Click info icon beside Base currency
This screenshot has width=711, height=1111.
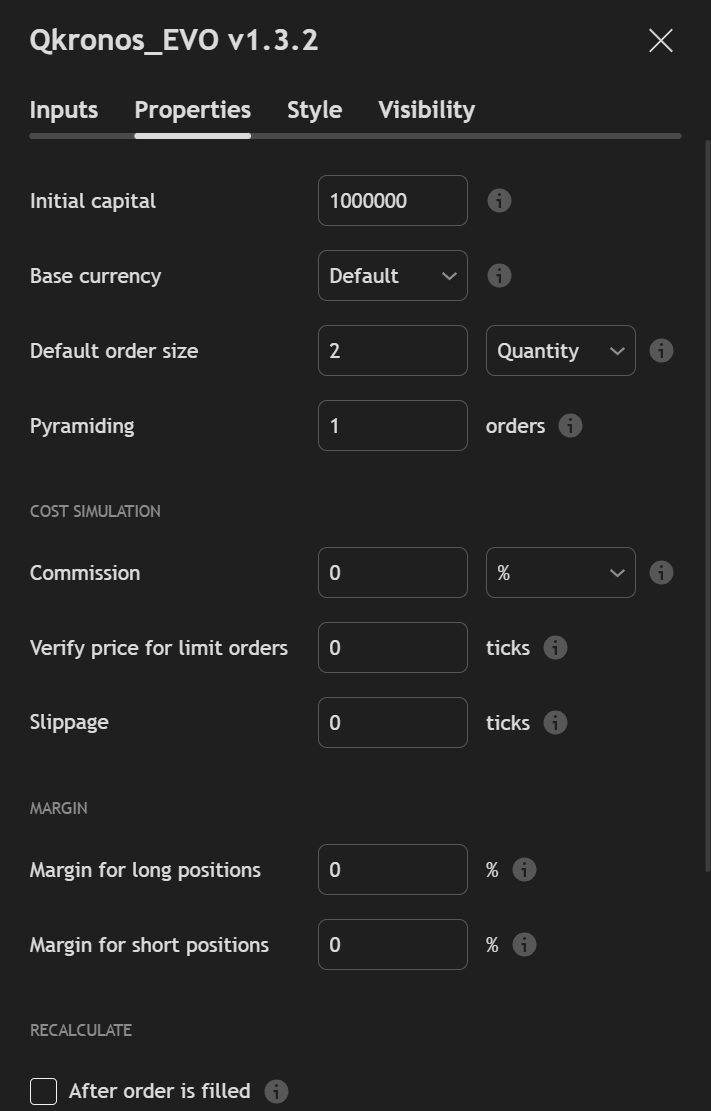(499, 276)
